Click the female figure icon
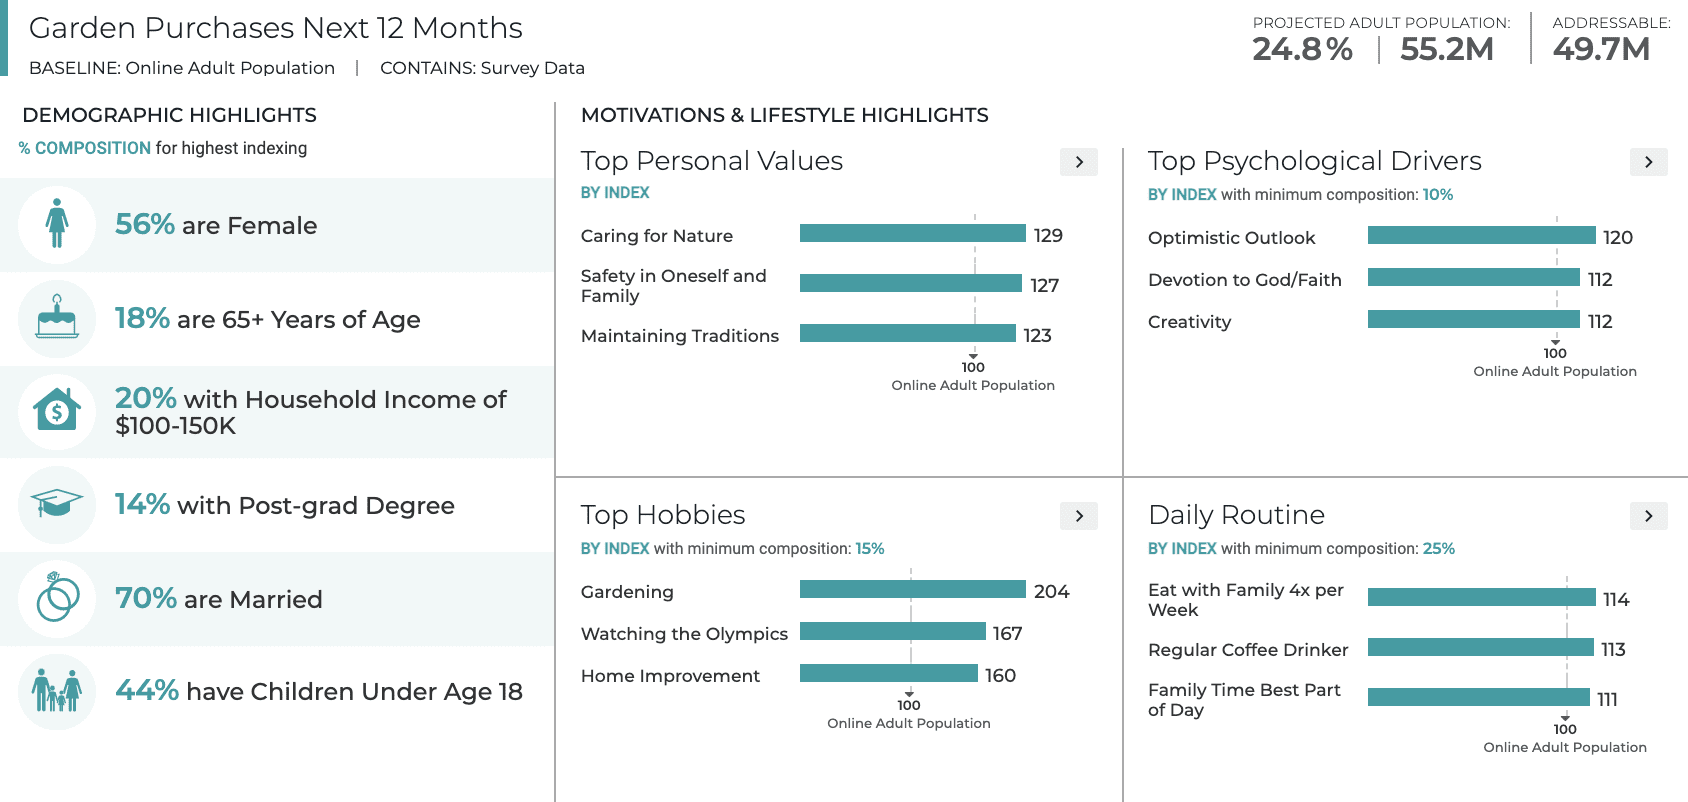 [x=57, y=224]
